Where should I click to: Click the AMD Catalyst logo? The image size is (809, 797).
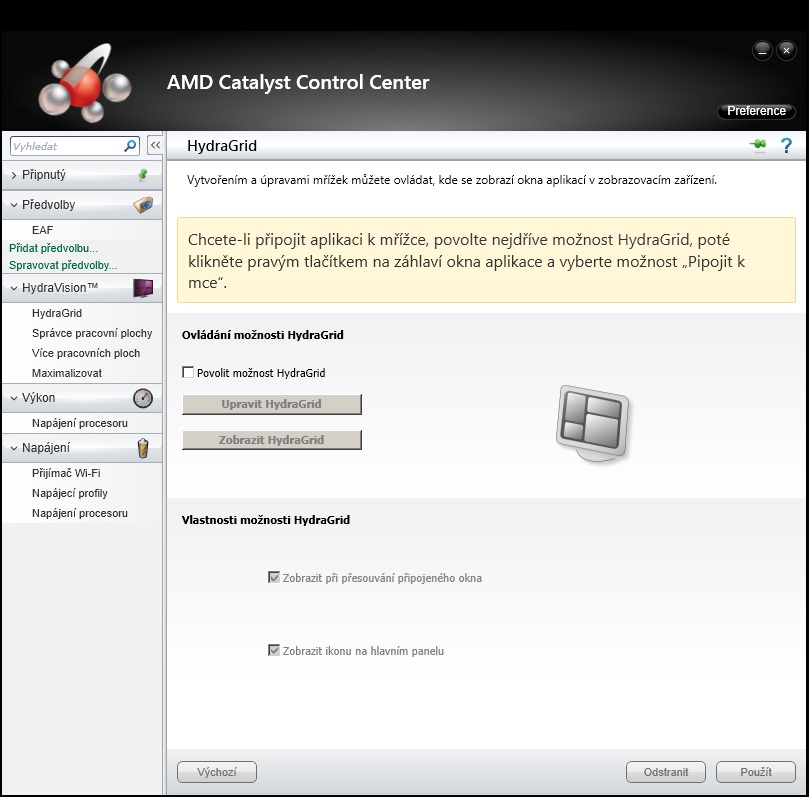click(x=84, y=83)
